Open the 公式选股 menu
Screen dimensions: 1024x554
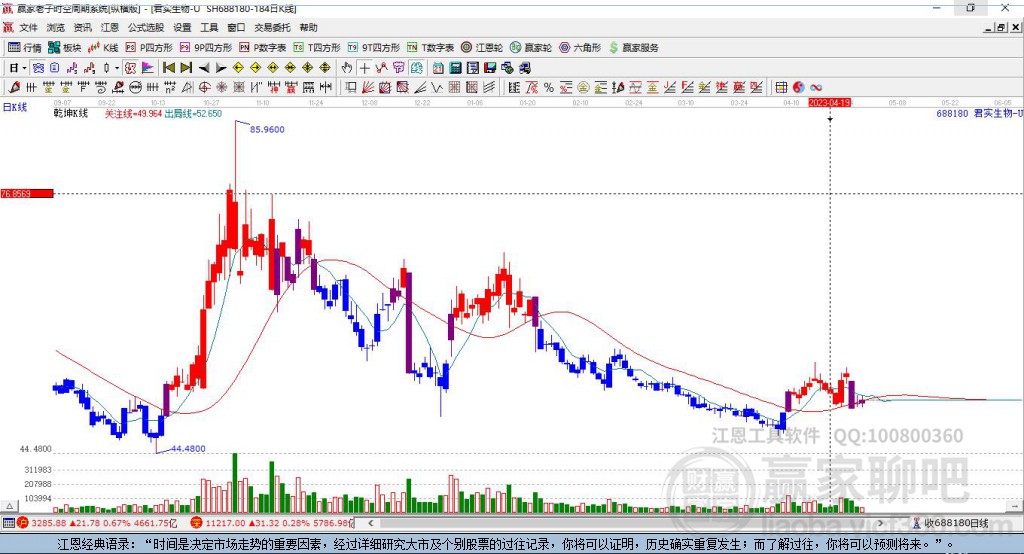click(146, 27)
